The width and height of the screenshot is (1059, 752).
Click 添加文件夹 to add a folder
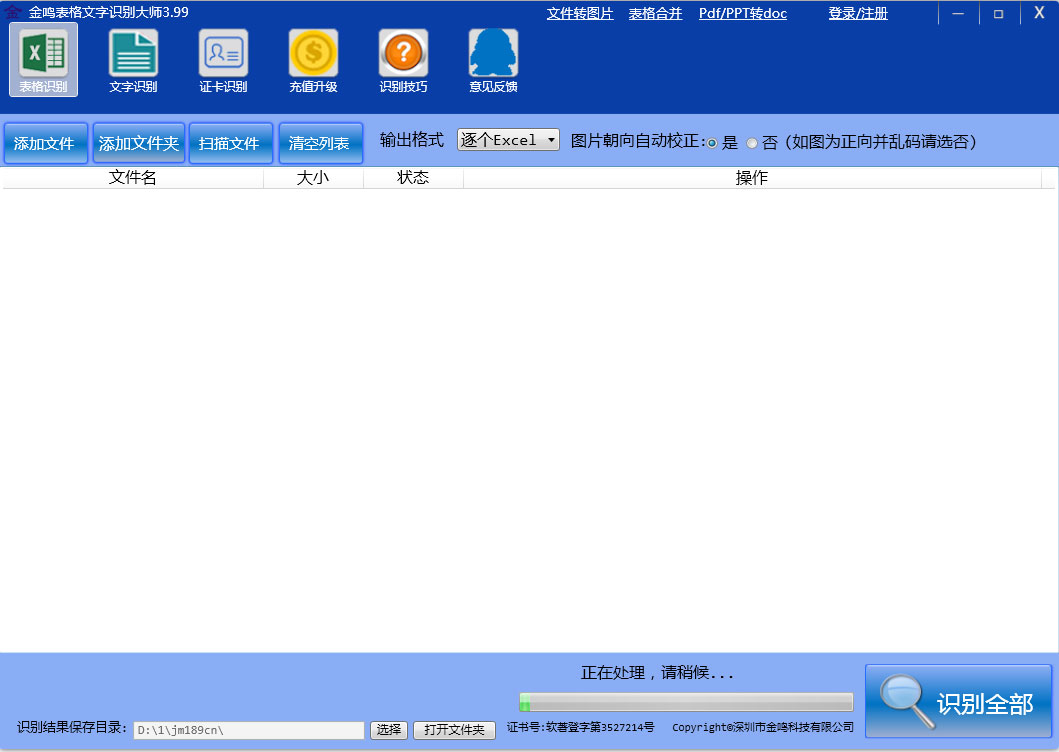coord(138,143)
